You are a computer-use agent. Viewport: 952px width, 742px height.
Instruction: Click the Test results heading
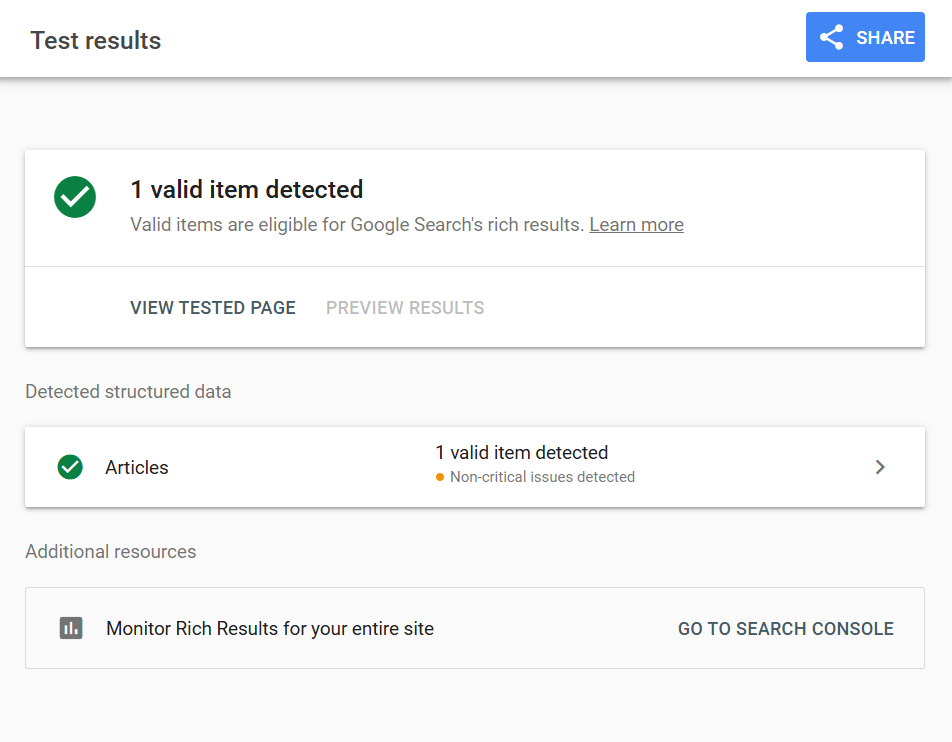click(95, 40)
